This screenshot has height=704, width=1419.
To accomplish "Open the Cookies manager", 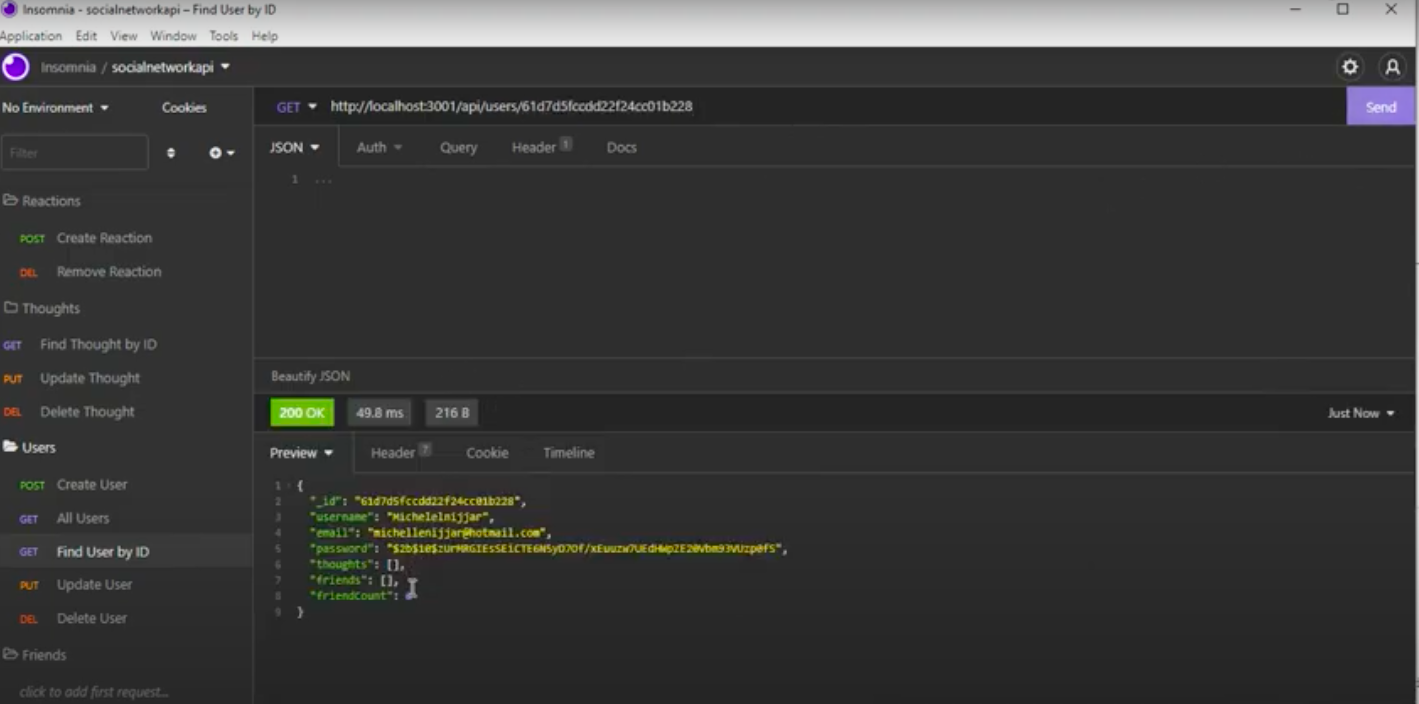I will [x=184, y=105].
